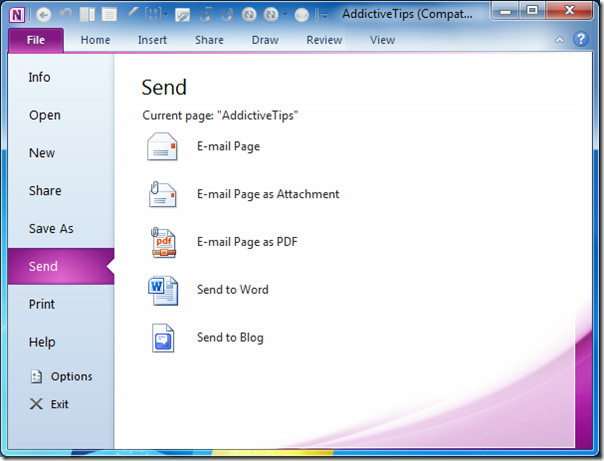The height and width of the screenshot is (461, 604).
Task: Switch to the Review ribbon tab
Action: pos(324,40)
